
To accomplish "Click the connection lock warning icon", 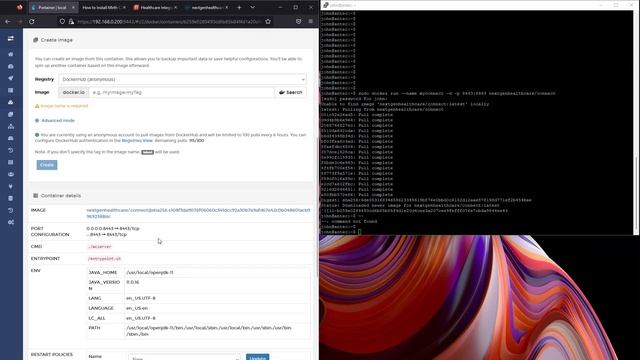I will [x=71, y=21].
